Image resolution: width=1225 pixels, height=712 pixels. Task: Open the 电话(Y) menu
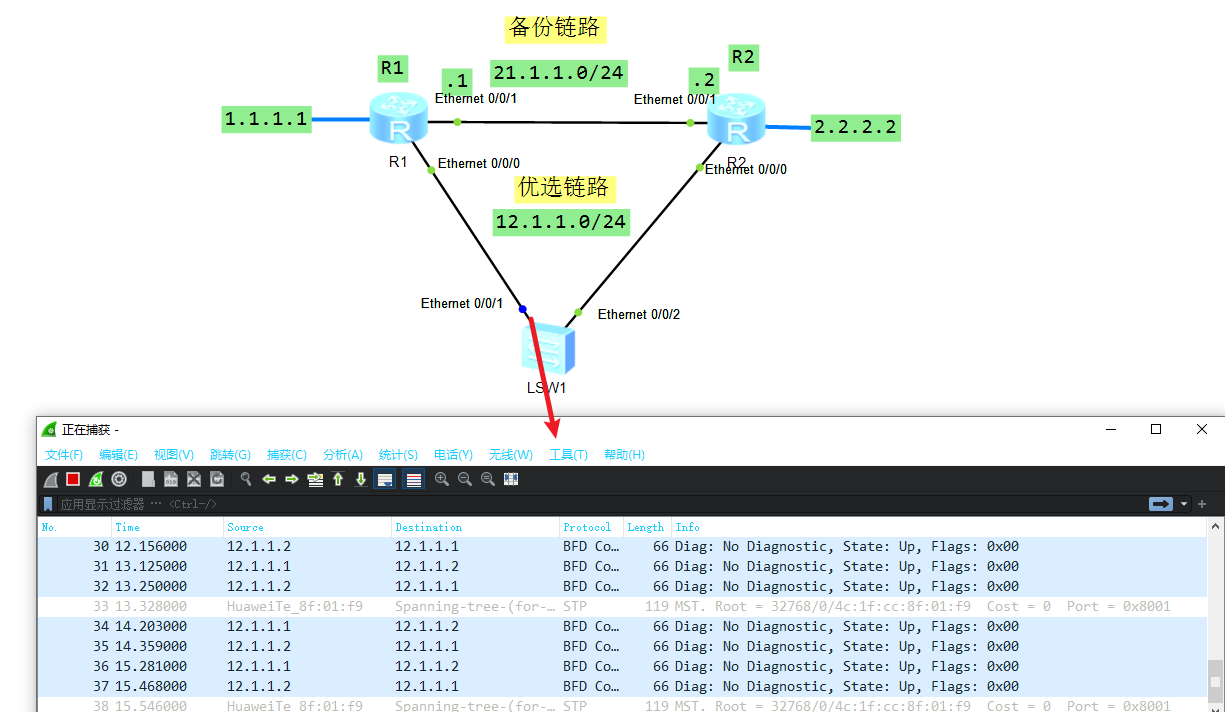point(454,455)
